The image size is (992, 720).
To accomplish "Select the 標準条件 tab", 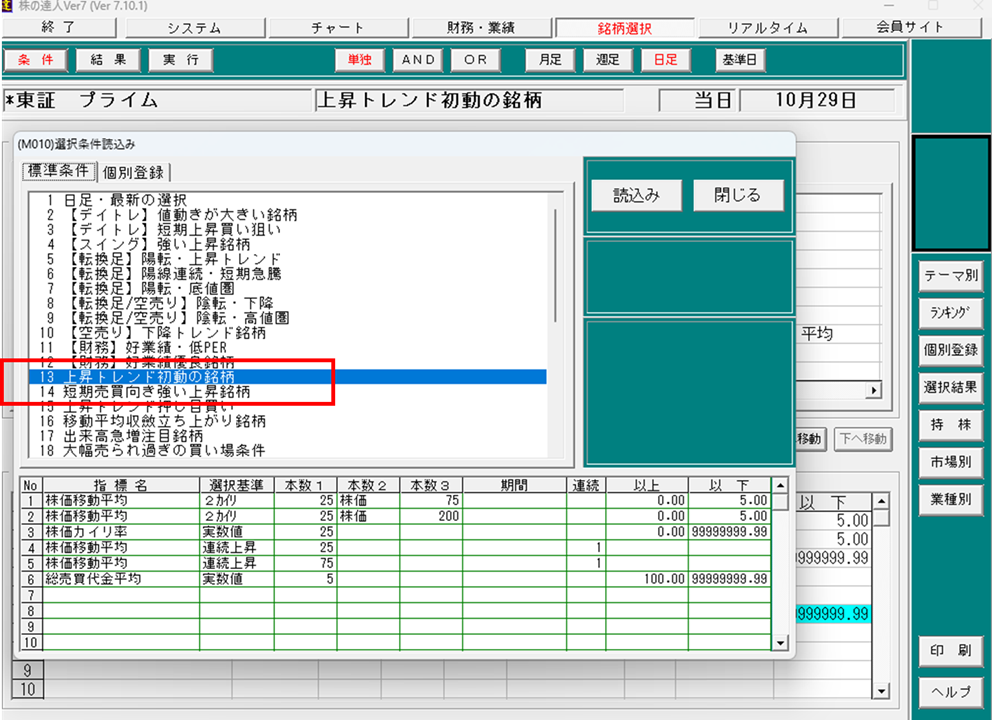I will point(59,171).
